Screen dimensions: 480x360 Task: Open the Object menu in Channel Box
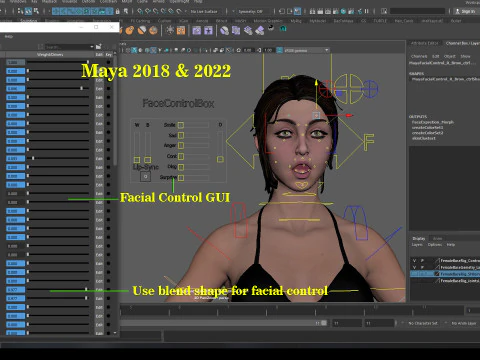tap(450, 56)
